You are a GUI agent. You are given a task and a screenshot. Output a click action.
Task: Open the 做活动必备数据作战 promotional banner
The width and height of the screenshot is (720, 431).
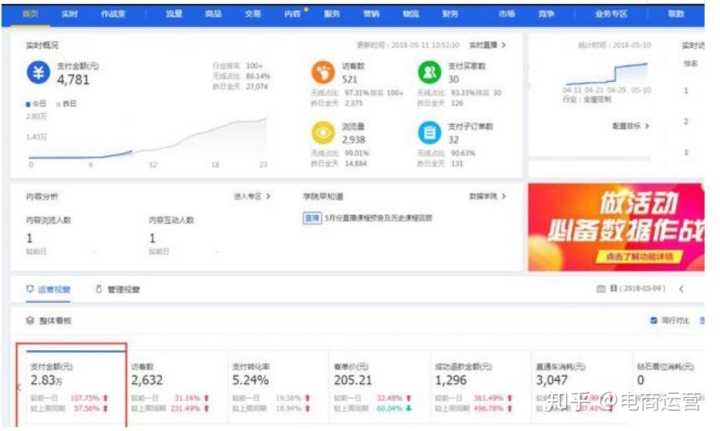pyautogui.click(x=616, y=227)
